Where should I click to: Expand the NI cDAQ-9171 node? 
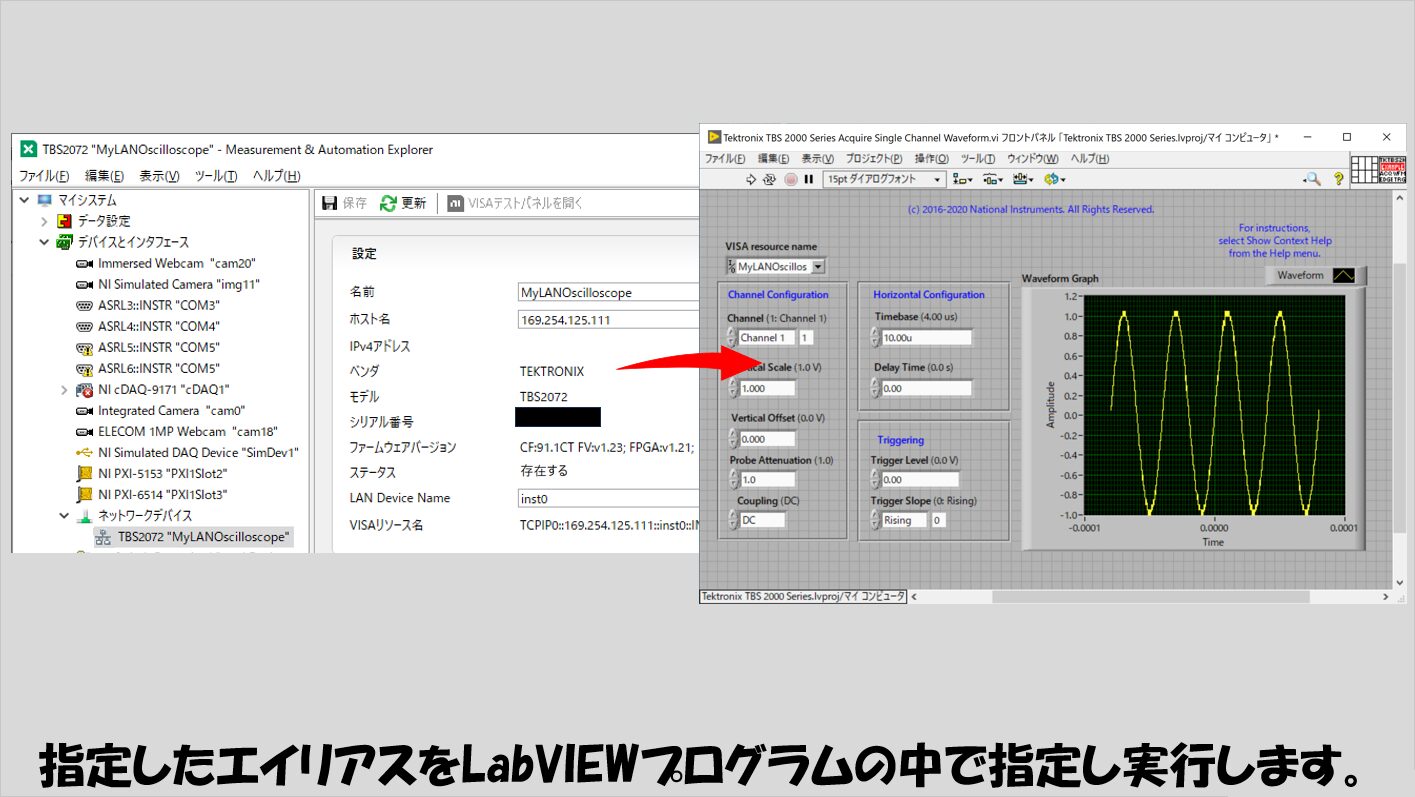64,389
